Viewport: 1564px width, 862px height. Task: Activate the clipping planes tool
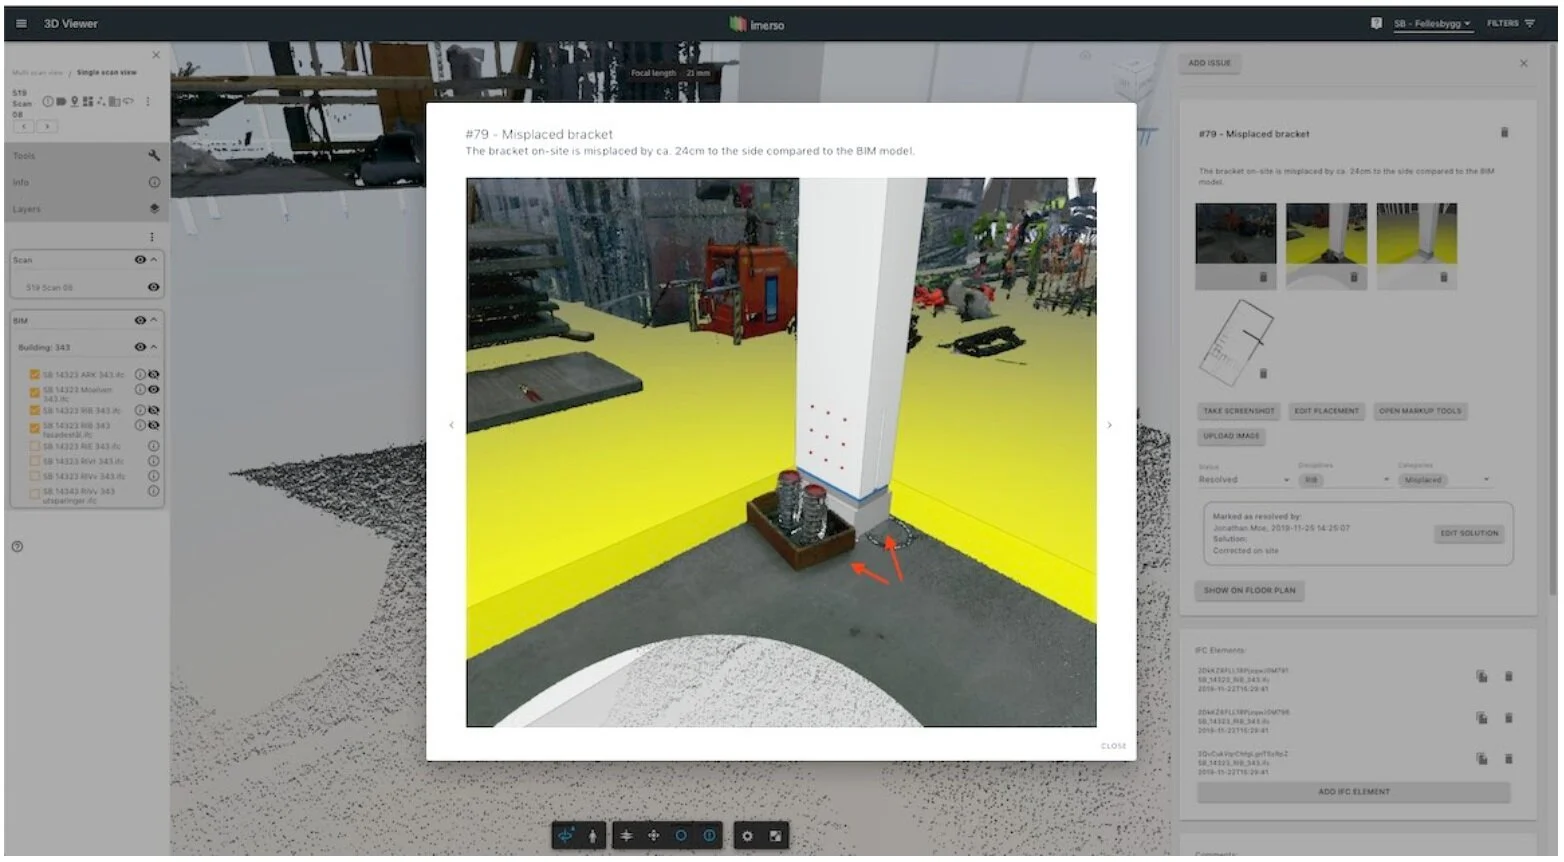628,835
